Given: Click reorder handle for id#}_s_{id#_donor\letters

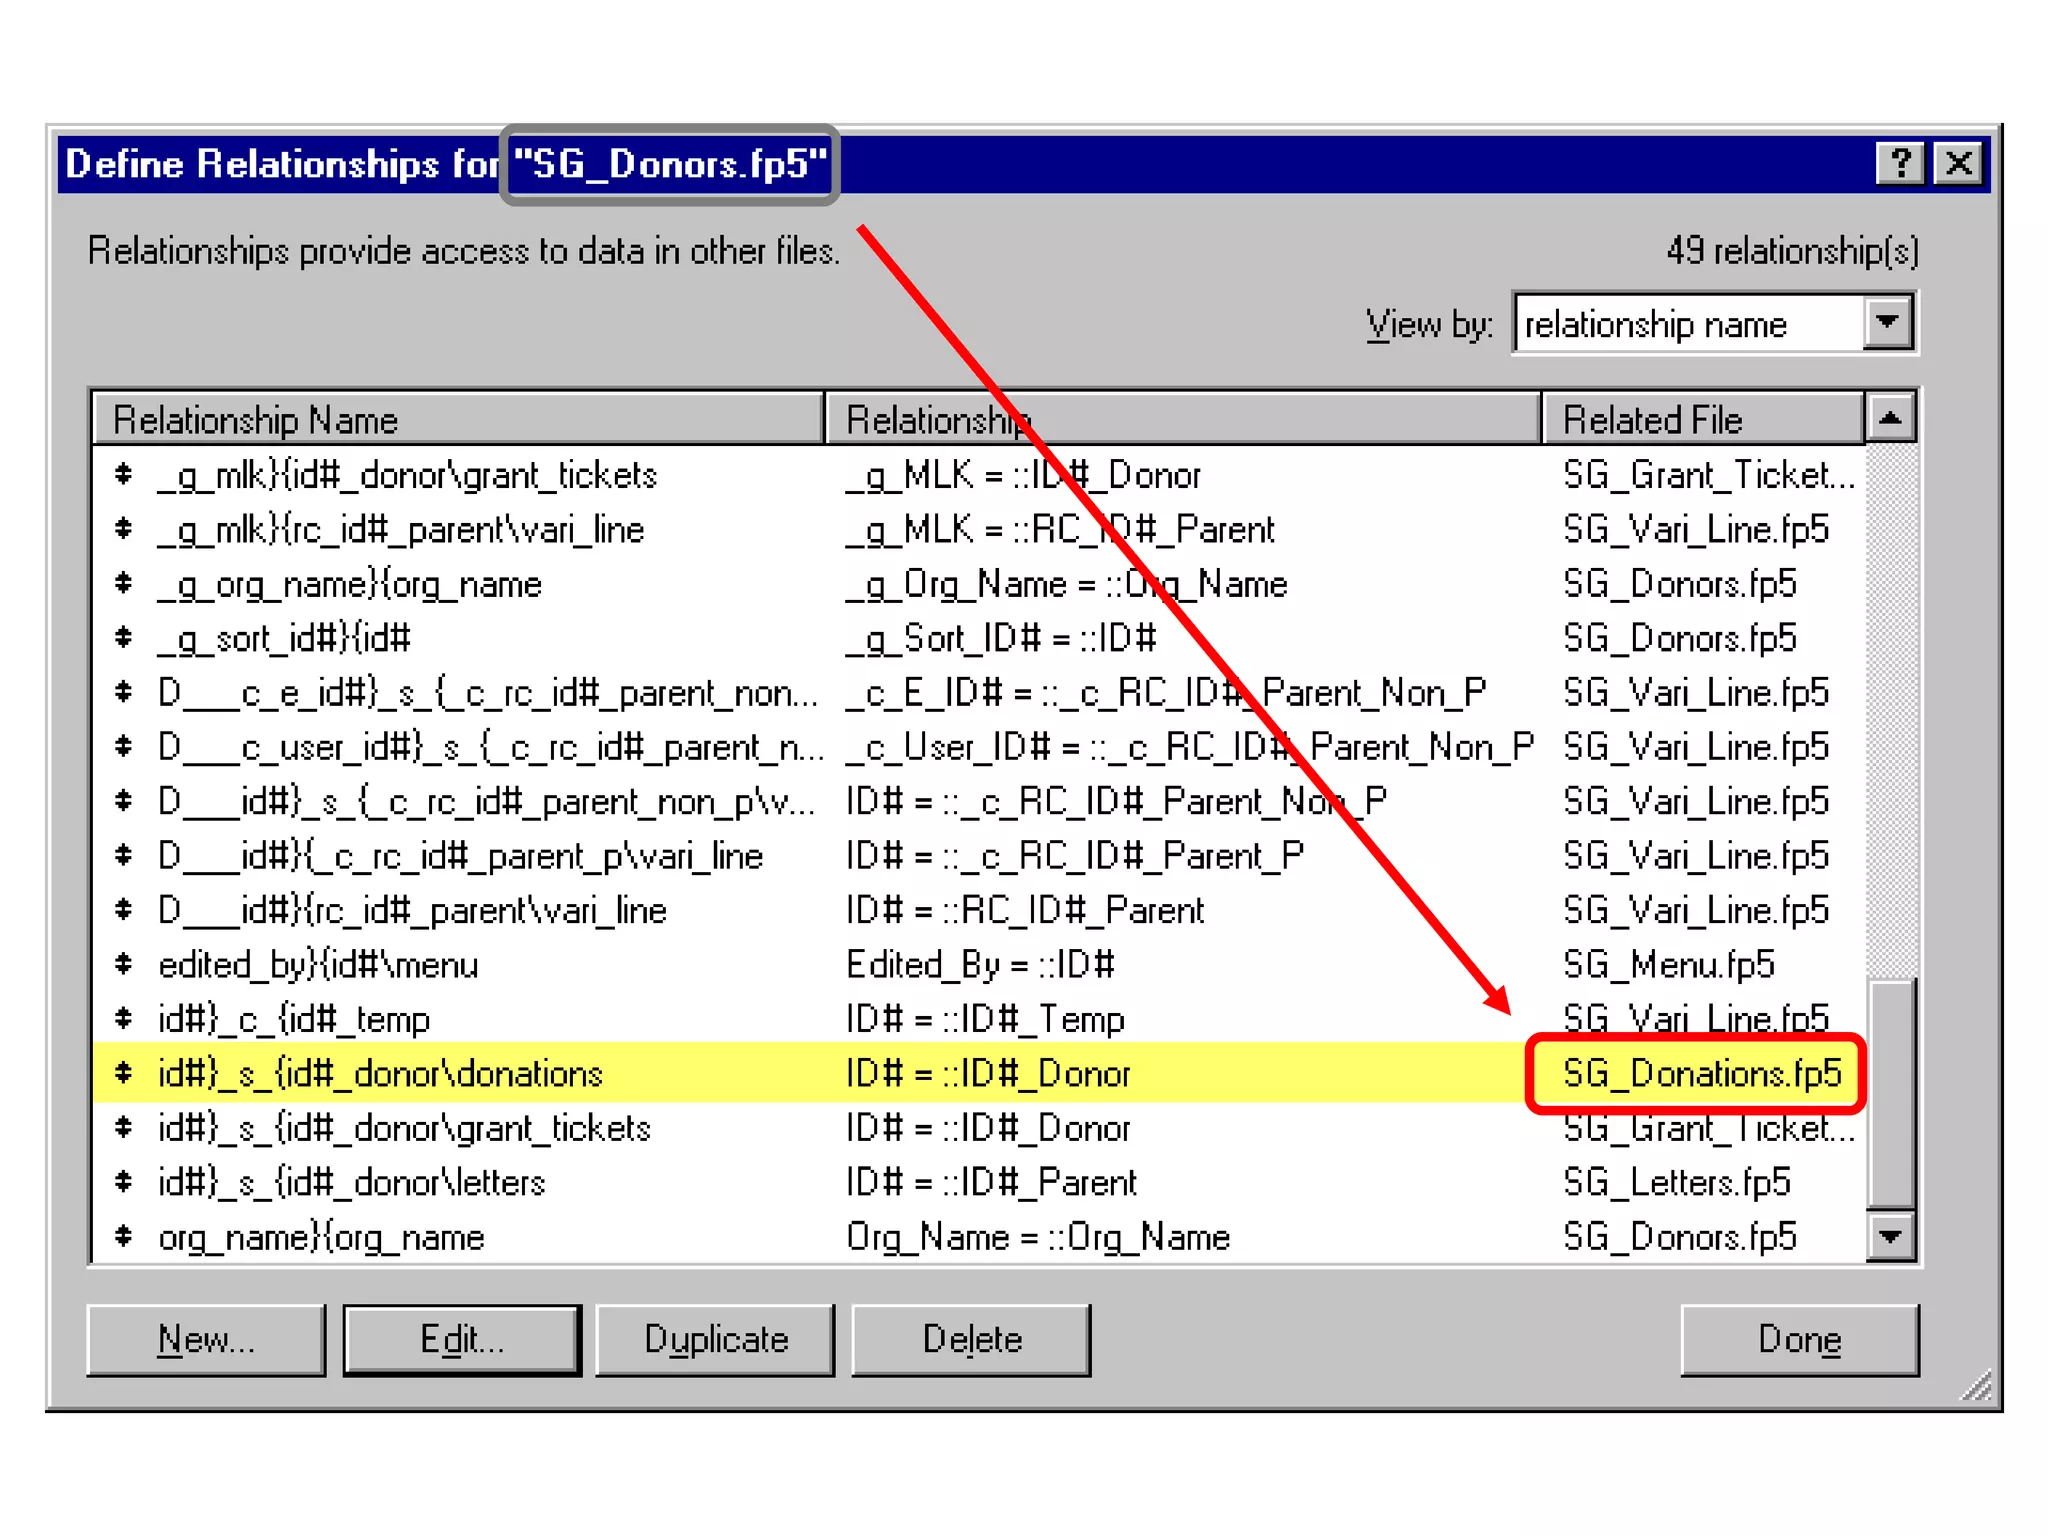Looking at the screenshot, I should click(124, 1182).
